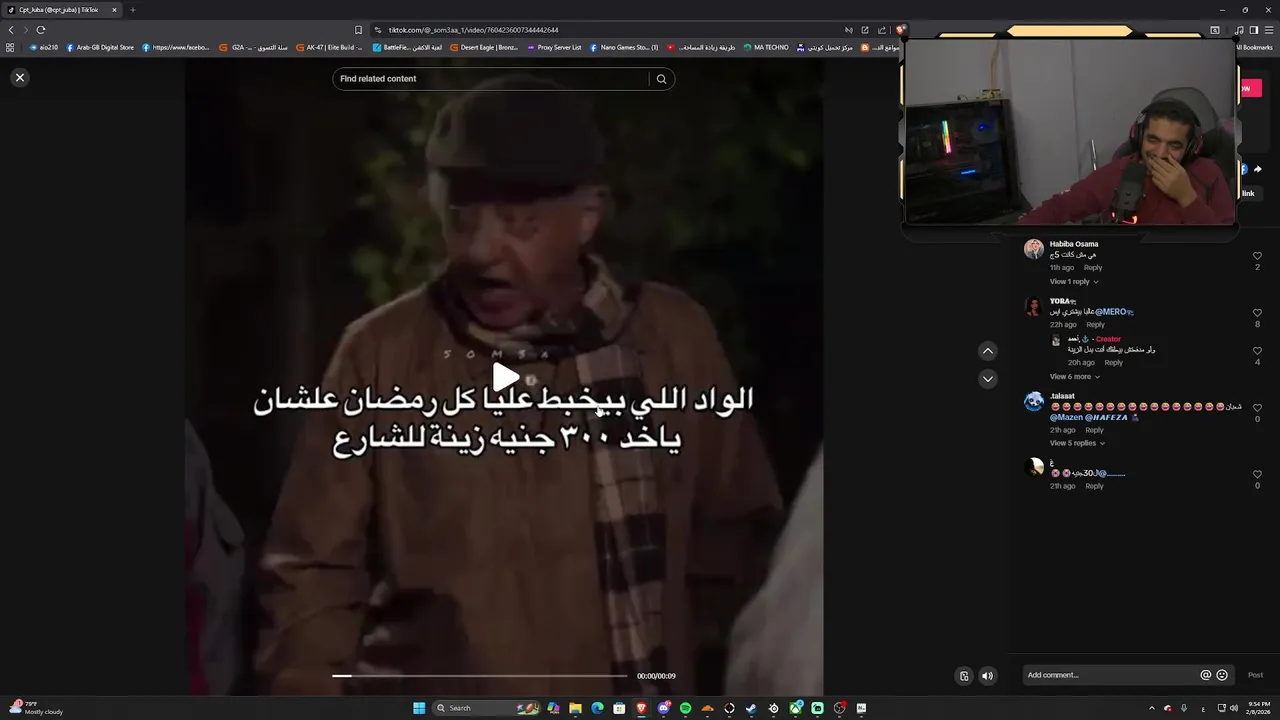The width and height of the screenshot is (1280, 720).
Task: Open Microsoft Store from taskbar
Action: tap(619, 708)
